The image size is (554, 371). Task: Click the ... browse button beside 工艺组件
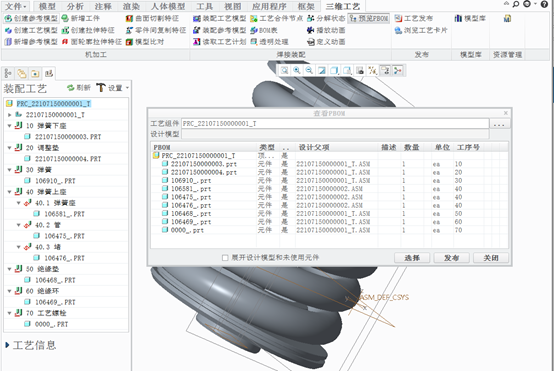[500, 124]
